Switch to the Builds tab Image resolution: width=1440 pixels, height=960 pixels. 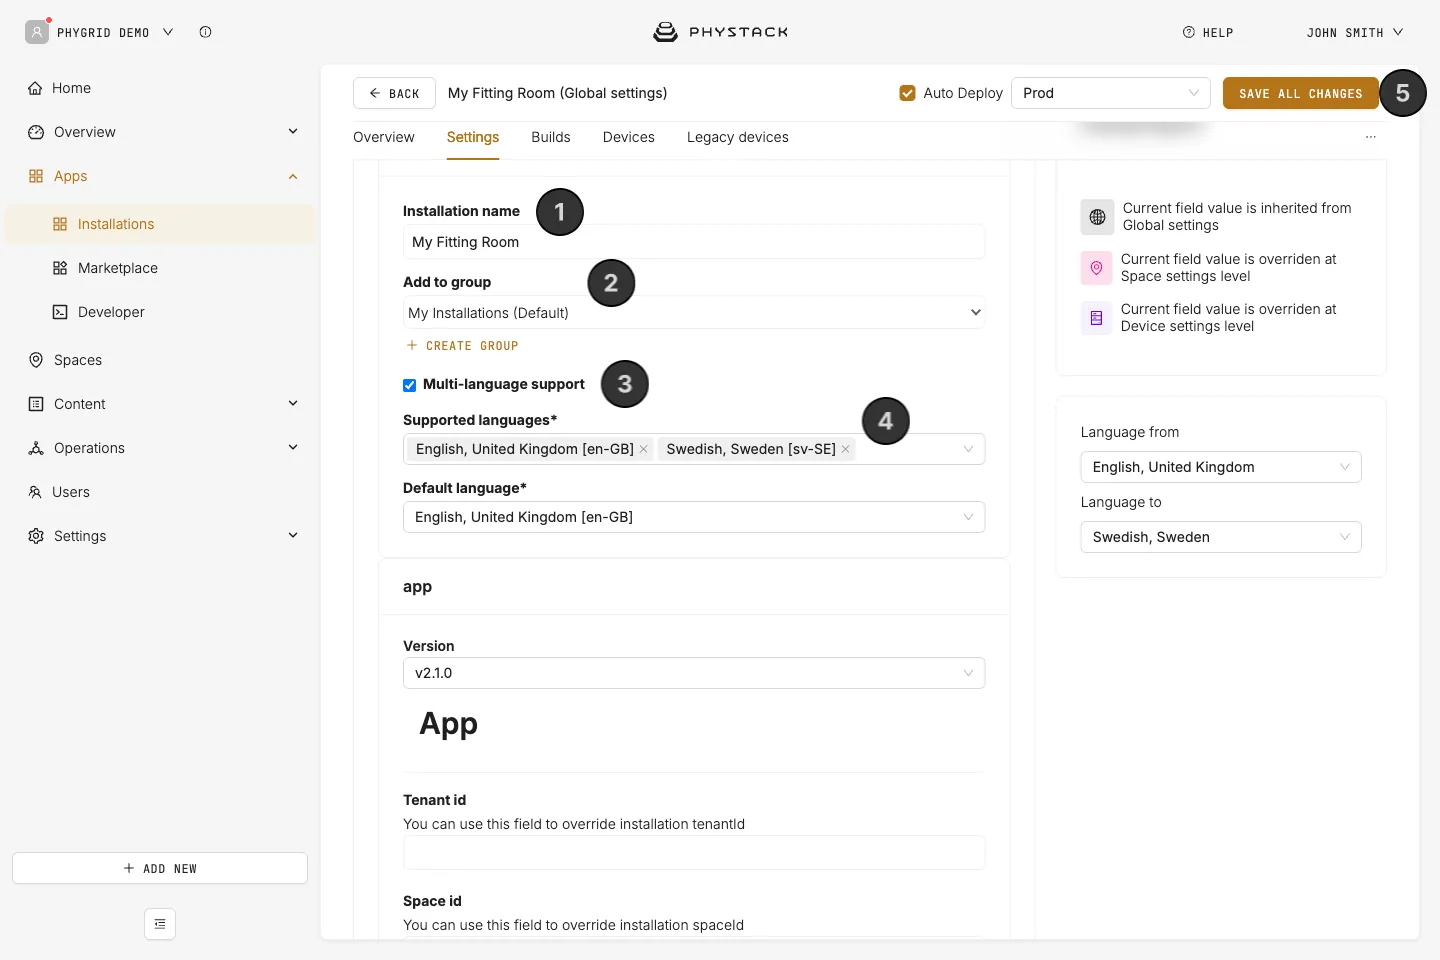coord(551,137)
